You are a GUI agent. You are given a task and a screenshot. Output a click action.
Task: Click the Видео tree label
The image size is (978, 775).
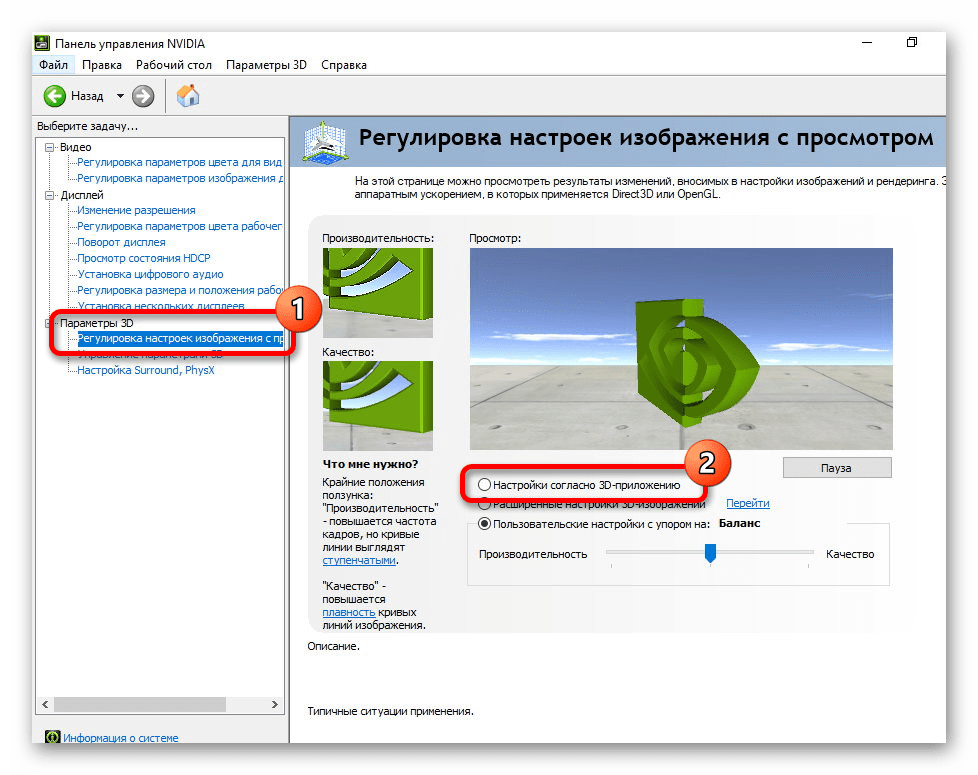pos(75,147)
